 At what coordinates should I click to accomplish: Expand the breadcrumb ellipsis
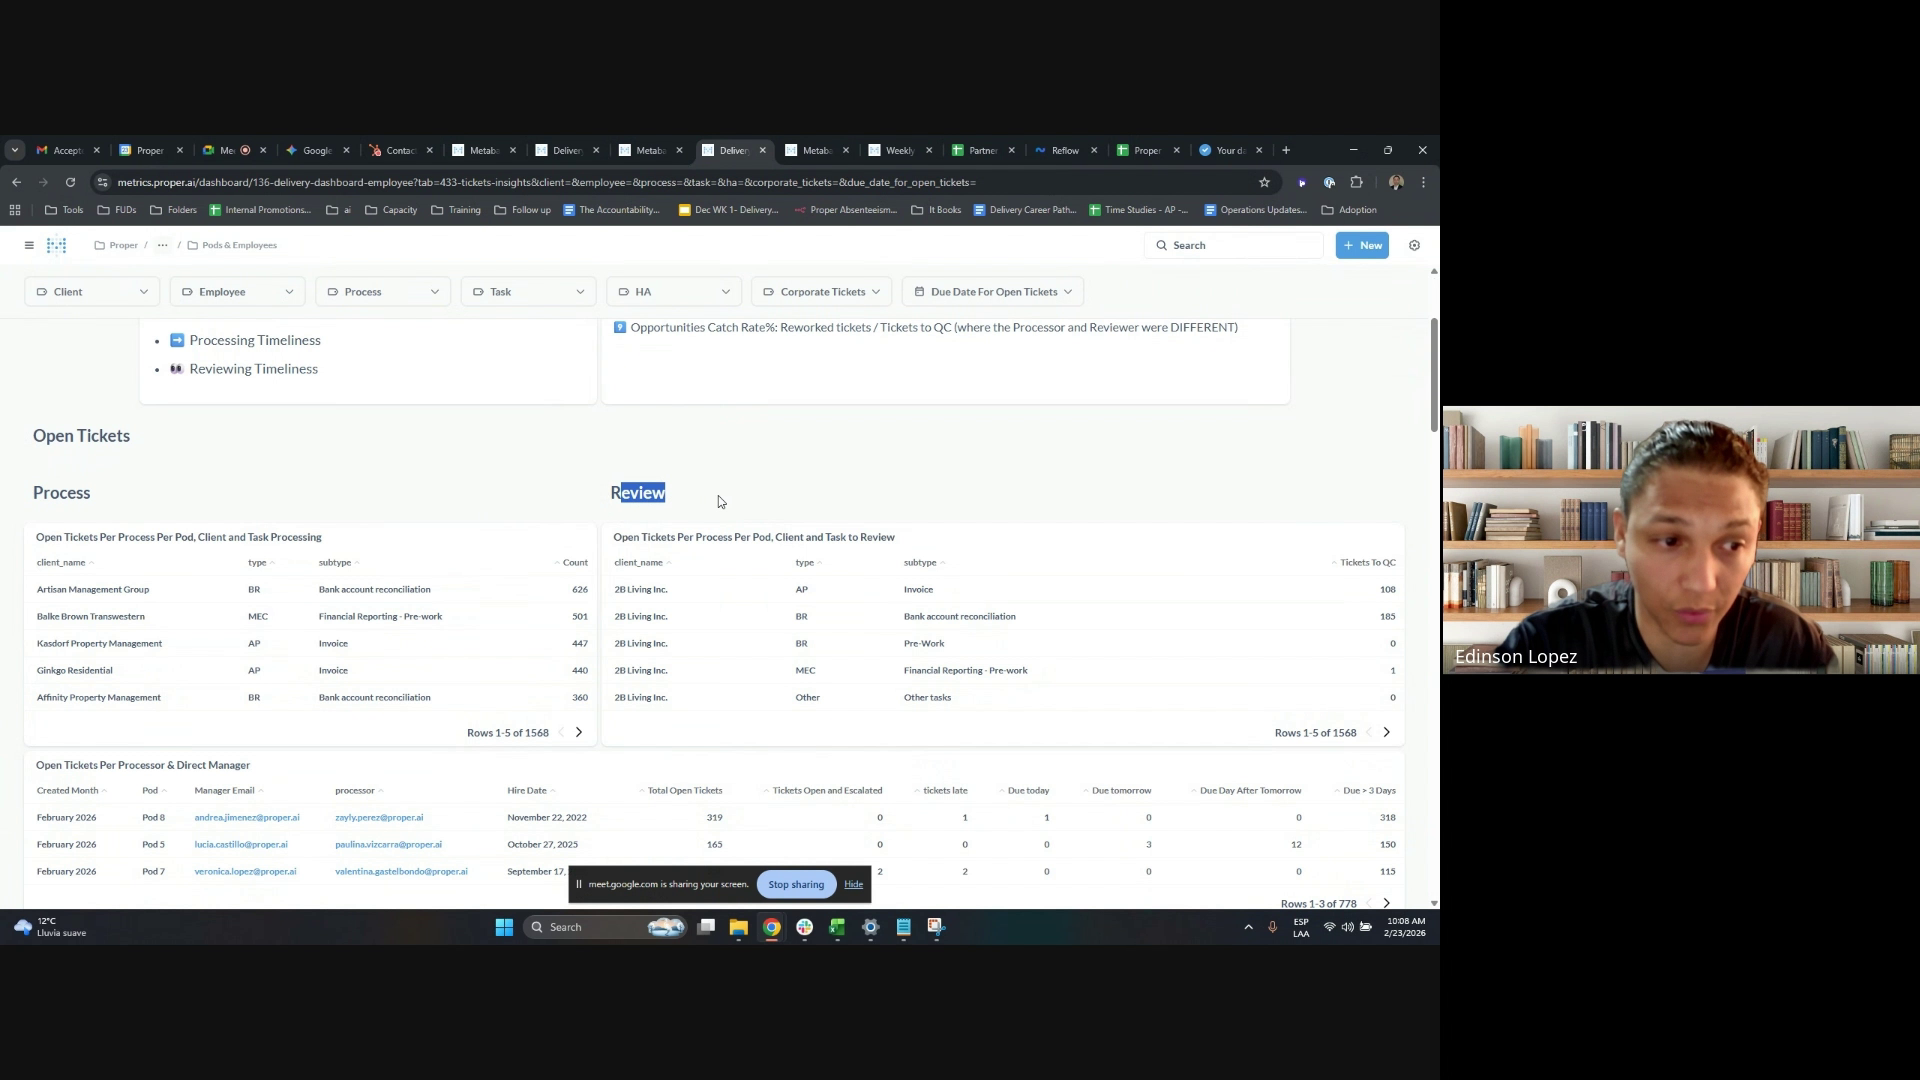(x=162, y=245)
